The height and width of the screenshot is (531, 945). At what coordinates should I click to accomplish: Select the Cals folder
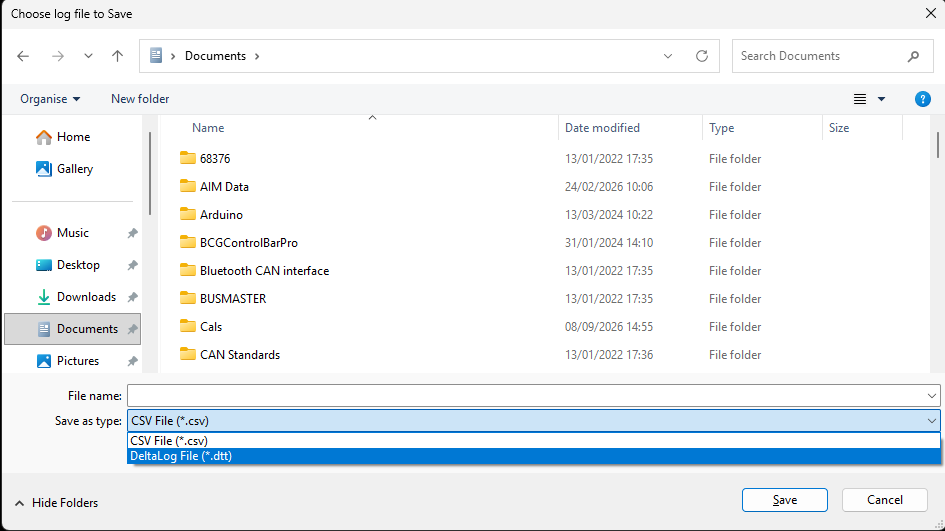coord(211,327)
